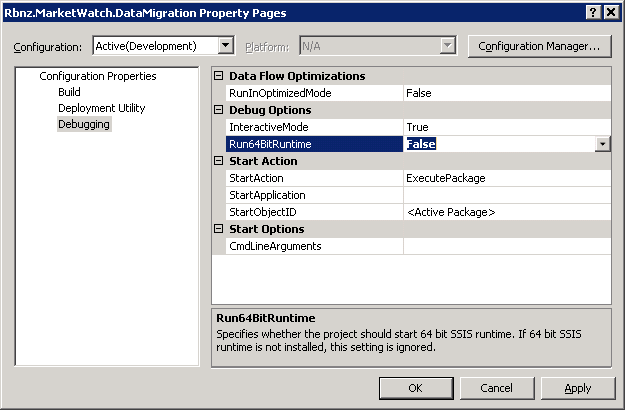This screenshot has height=410, width=625.
Task: Click the empty StartApplication value field
Action: click(507, 195)
